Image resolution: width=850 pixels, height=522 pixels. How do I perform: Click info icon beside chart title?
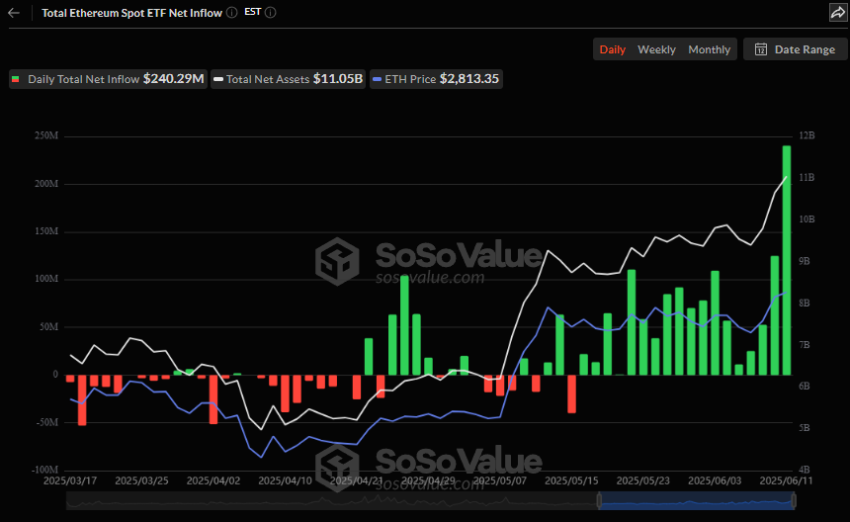tap(232, 13)
